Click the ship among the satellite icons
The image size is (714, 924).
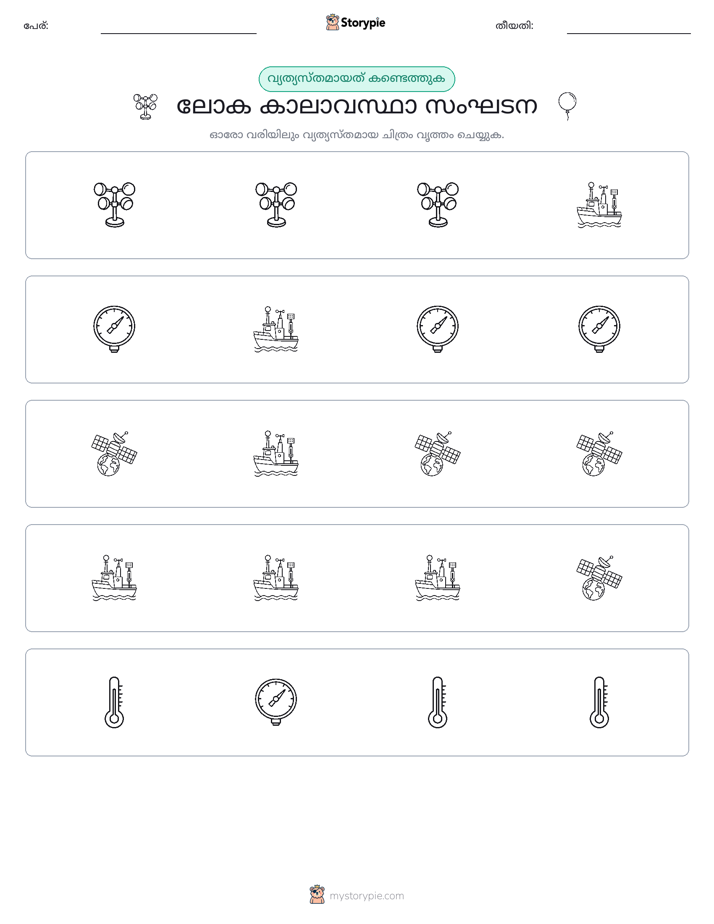click(x=276, y=454)
